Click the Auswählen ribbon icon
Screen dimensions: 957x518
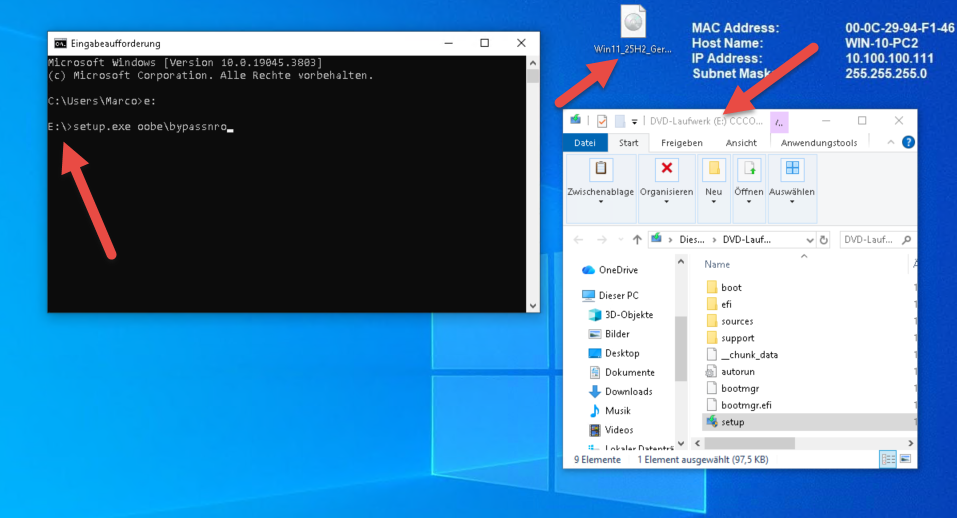click(x=792, y=169)
